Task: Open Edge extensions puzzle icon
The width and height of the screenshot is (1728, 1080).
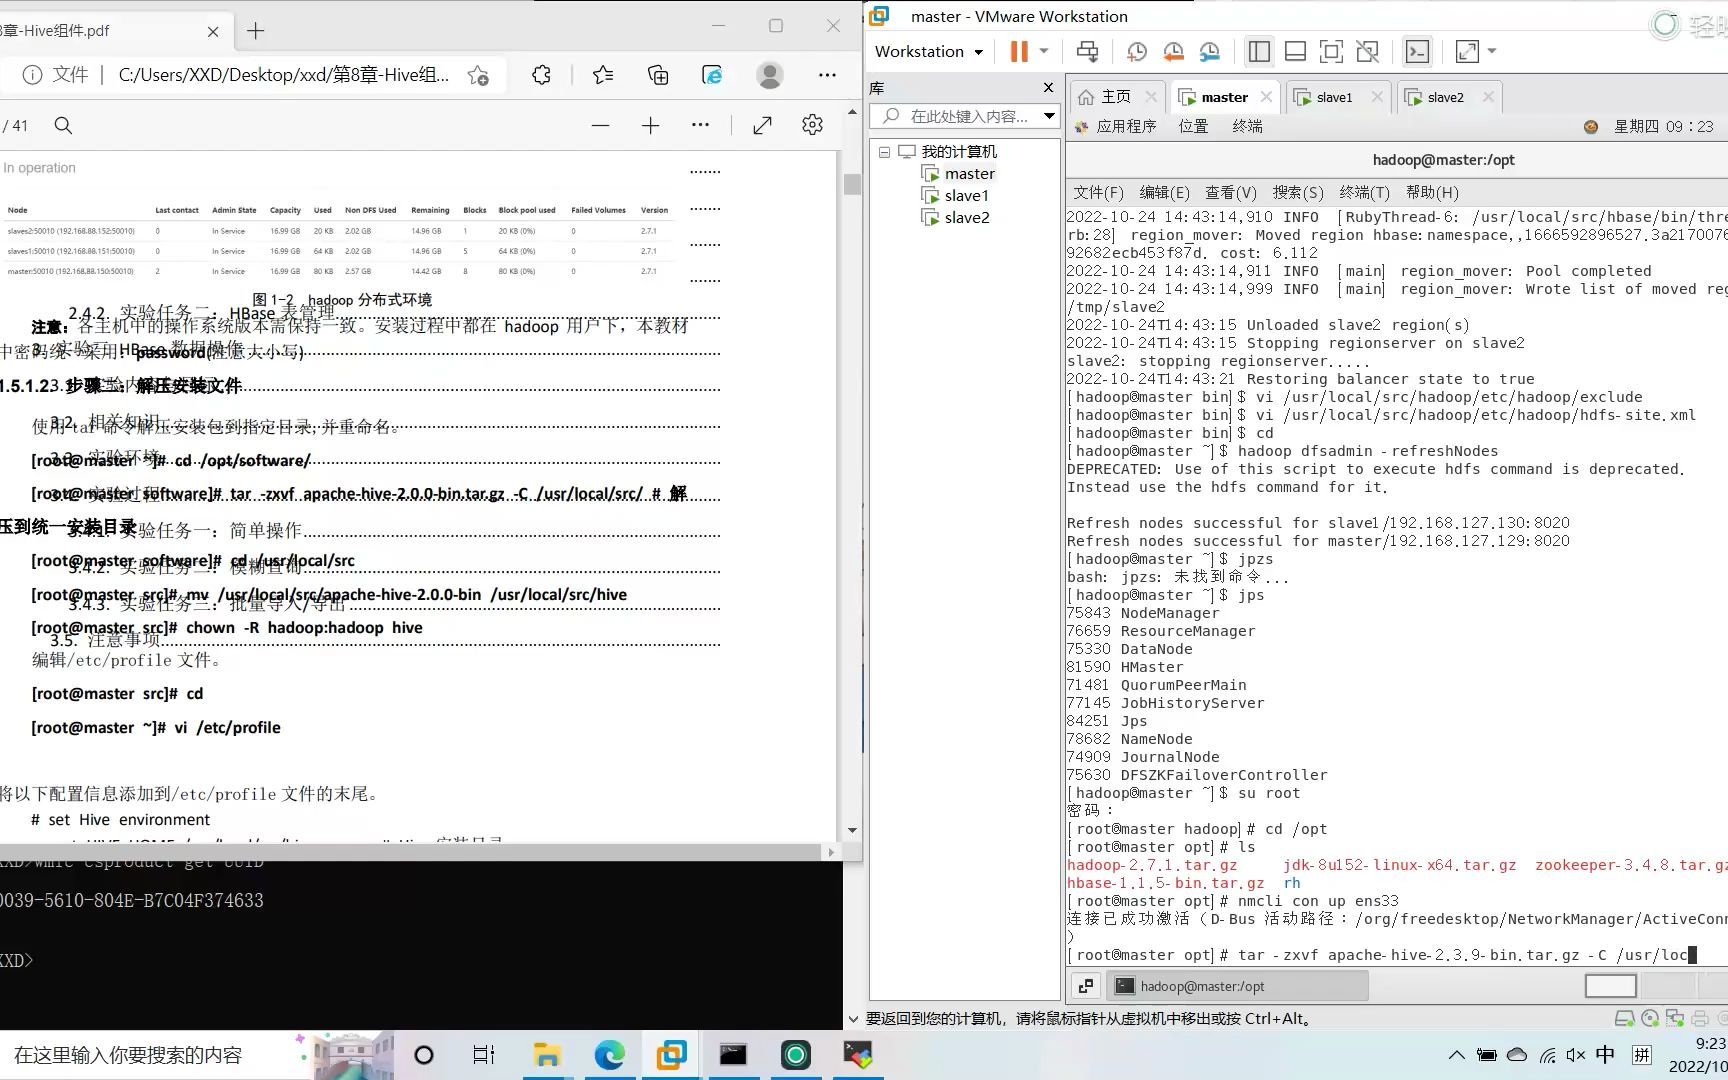Action: point(541,75)
